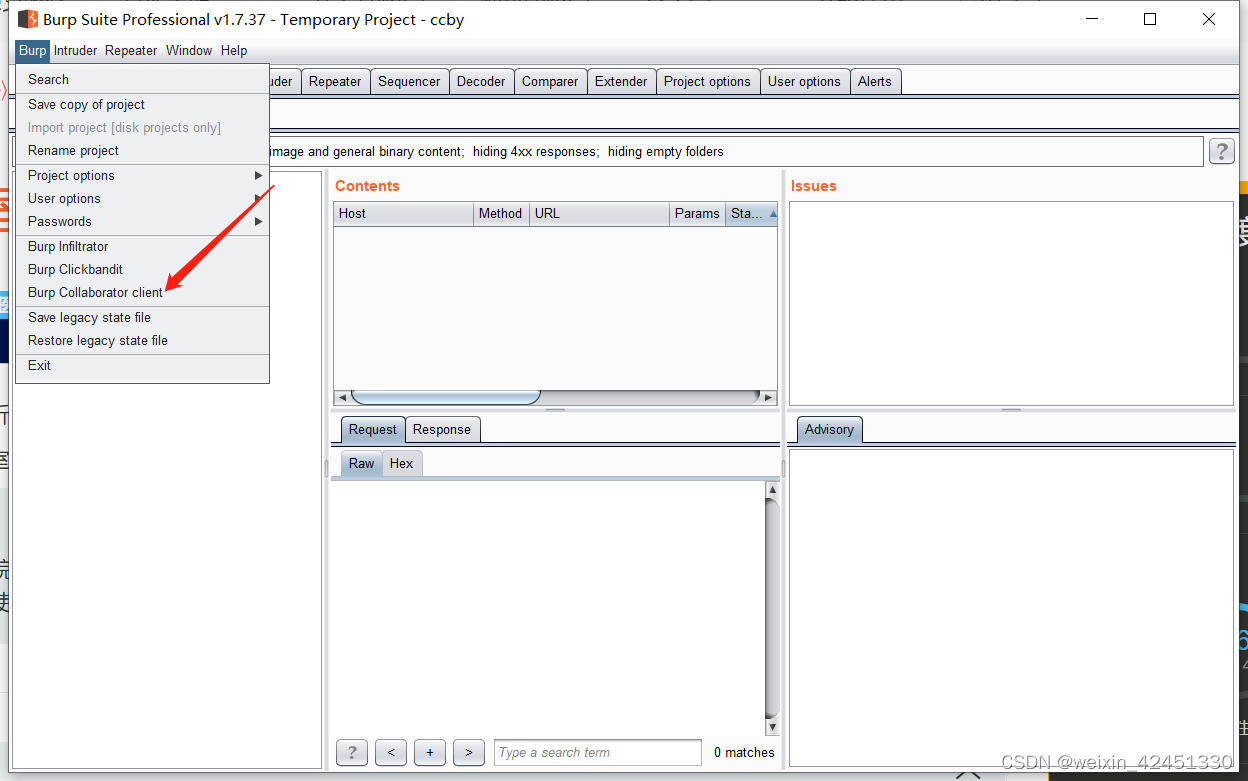Click the next match arrow button
1248x781 pixels.
point(469,752)
